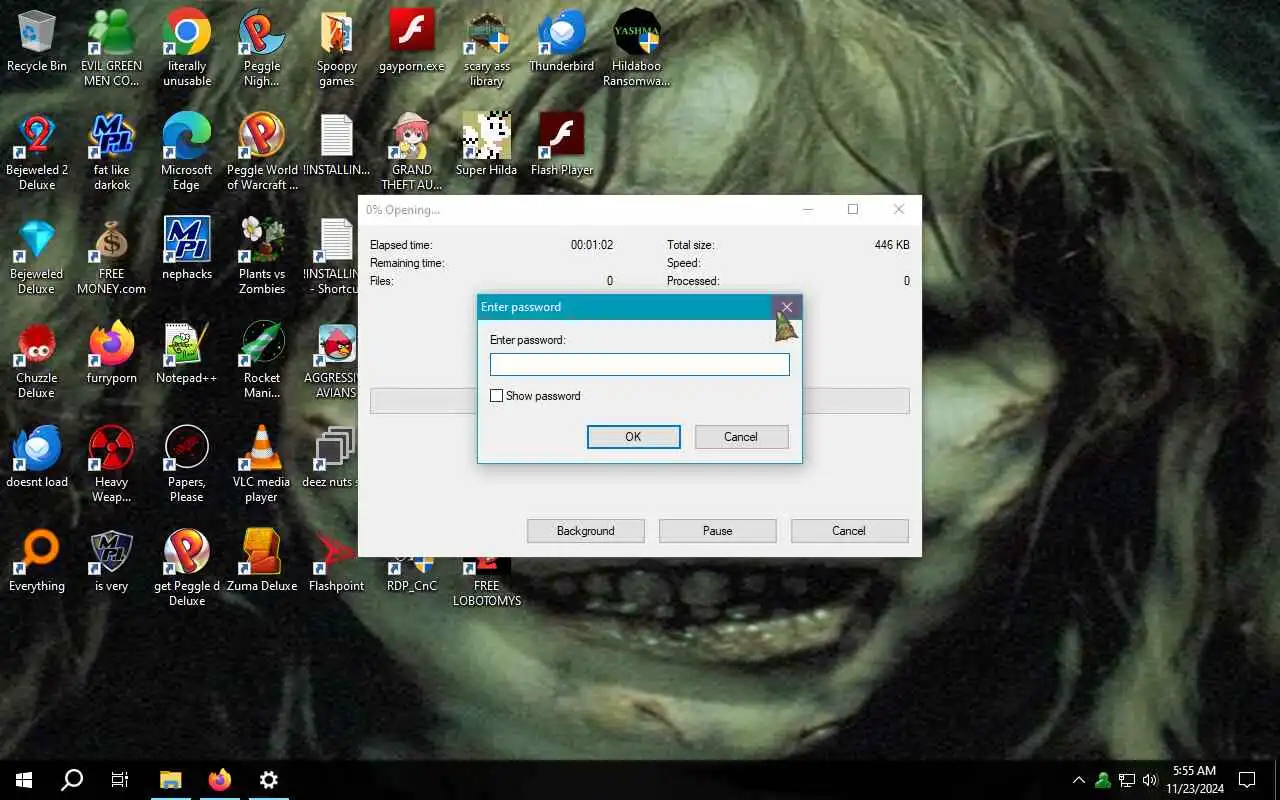Viewport: 1280px width, 800px height.
Task: Expand hidden system tray icons chevron
Action: (x=1079, y=780)
